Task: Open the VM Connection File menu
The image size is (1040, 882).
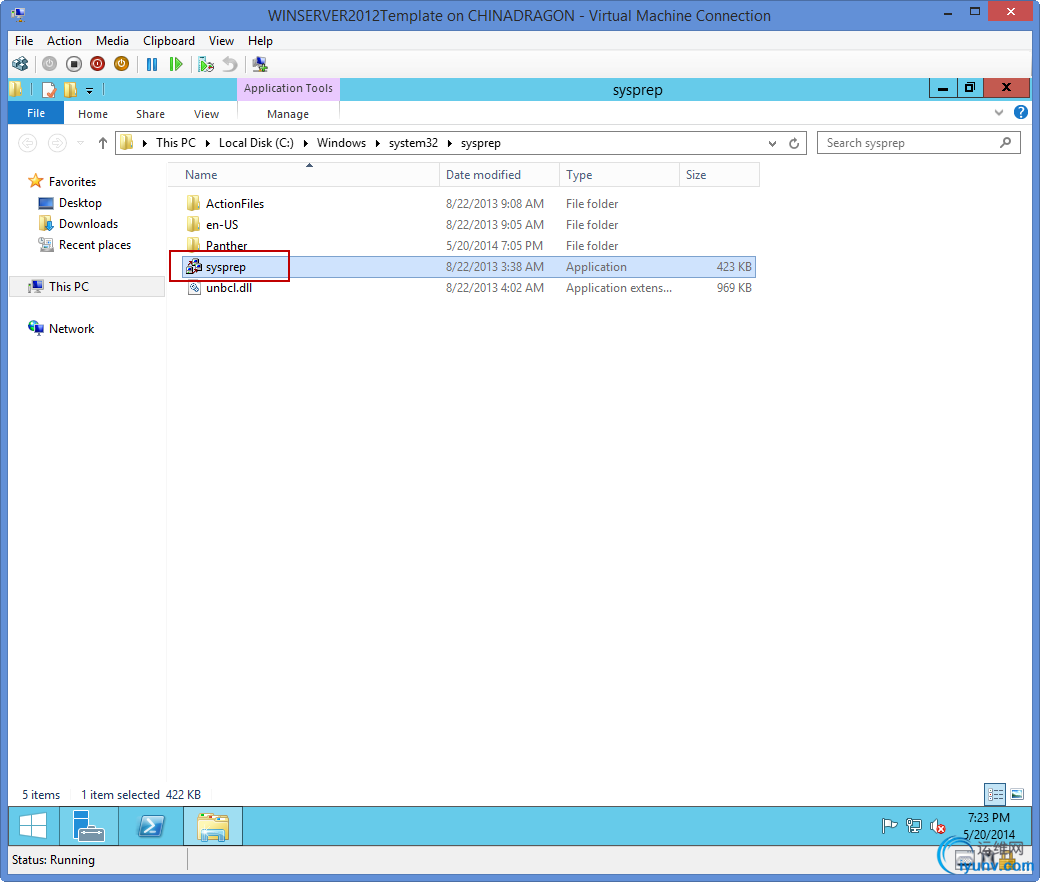Action: [x=24, y=40]
